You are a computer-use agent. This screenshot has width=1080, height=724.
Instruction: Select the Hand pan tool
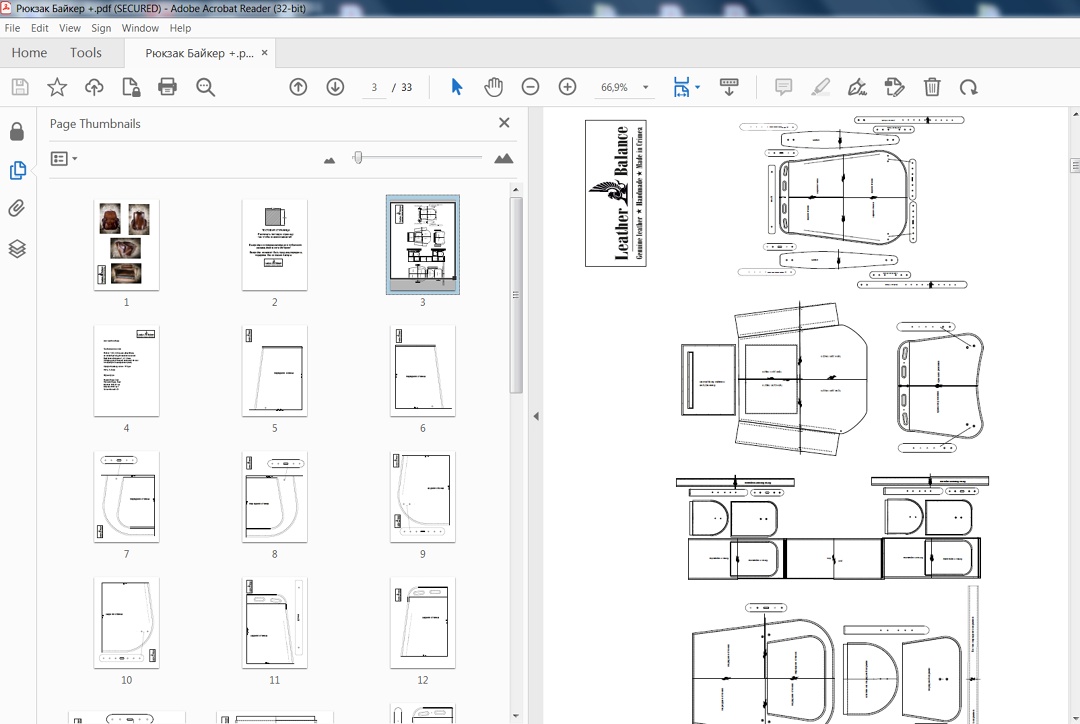[x=493, y=87]
